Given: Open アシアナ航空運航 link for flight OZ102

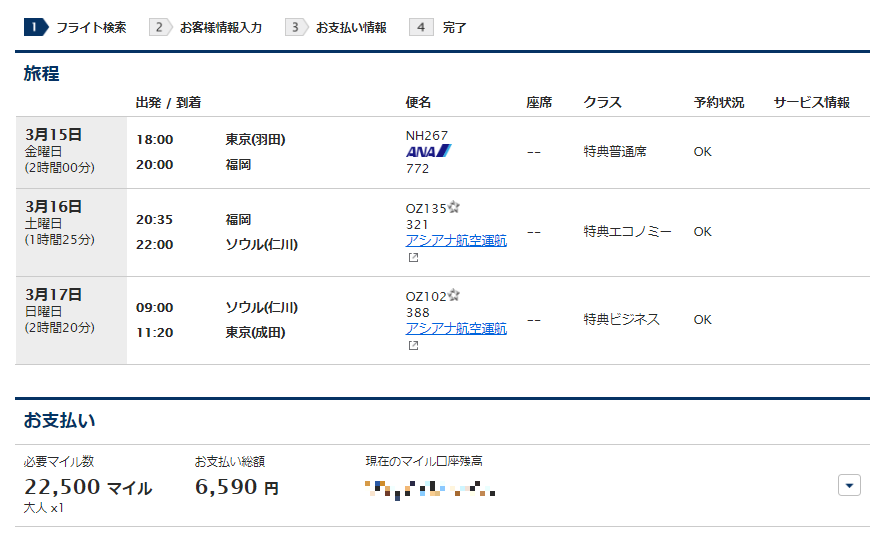Looking at the screenshot, I should [456, 328].
